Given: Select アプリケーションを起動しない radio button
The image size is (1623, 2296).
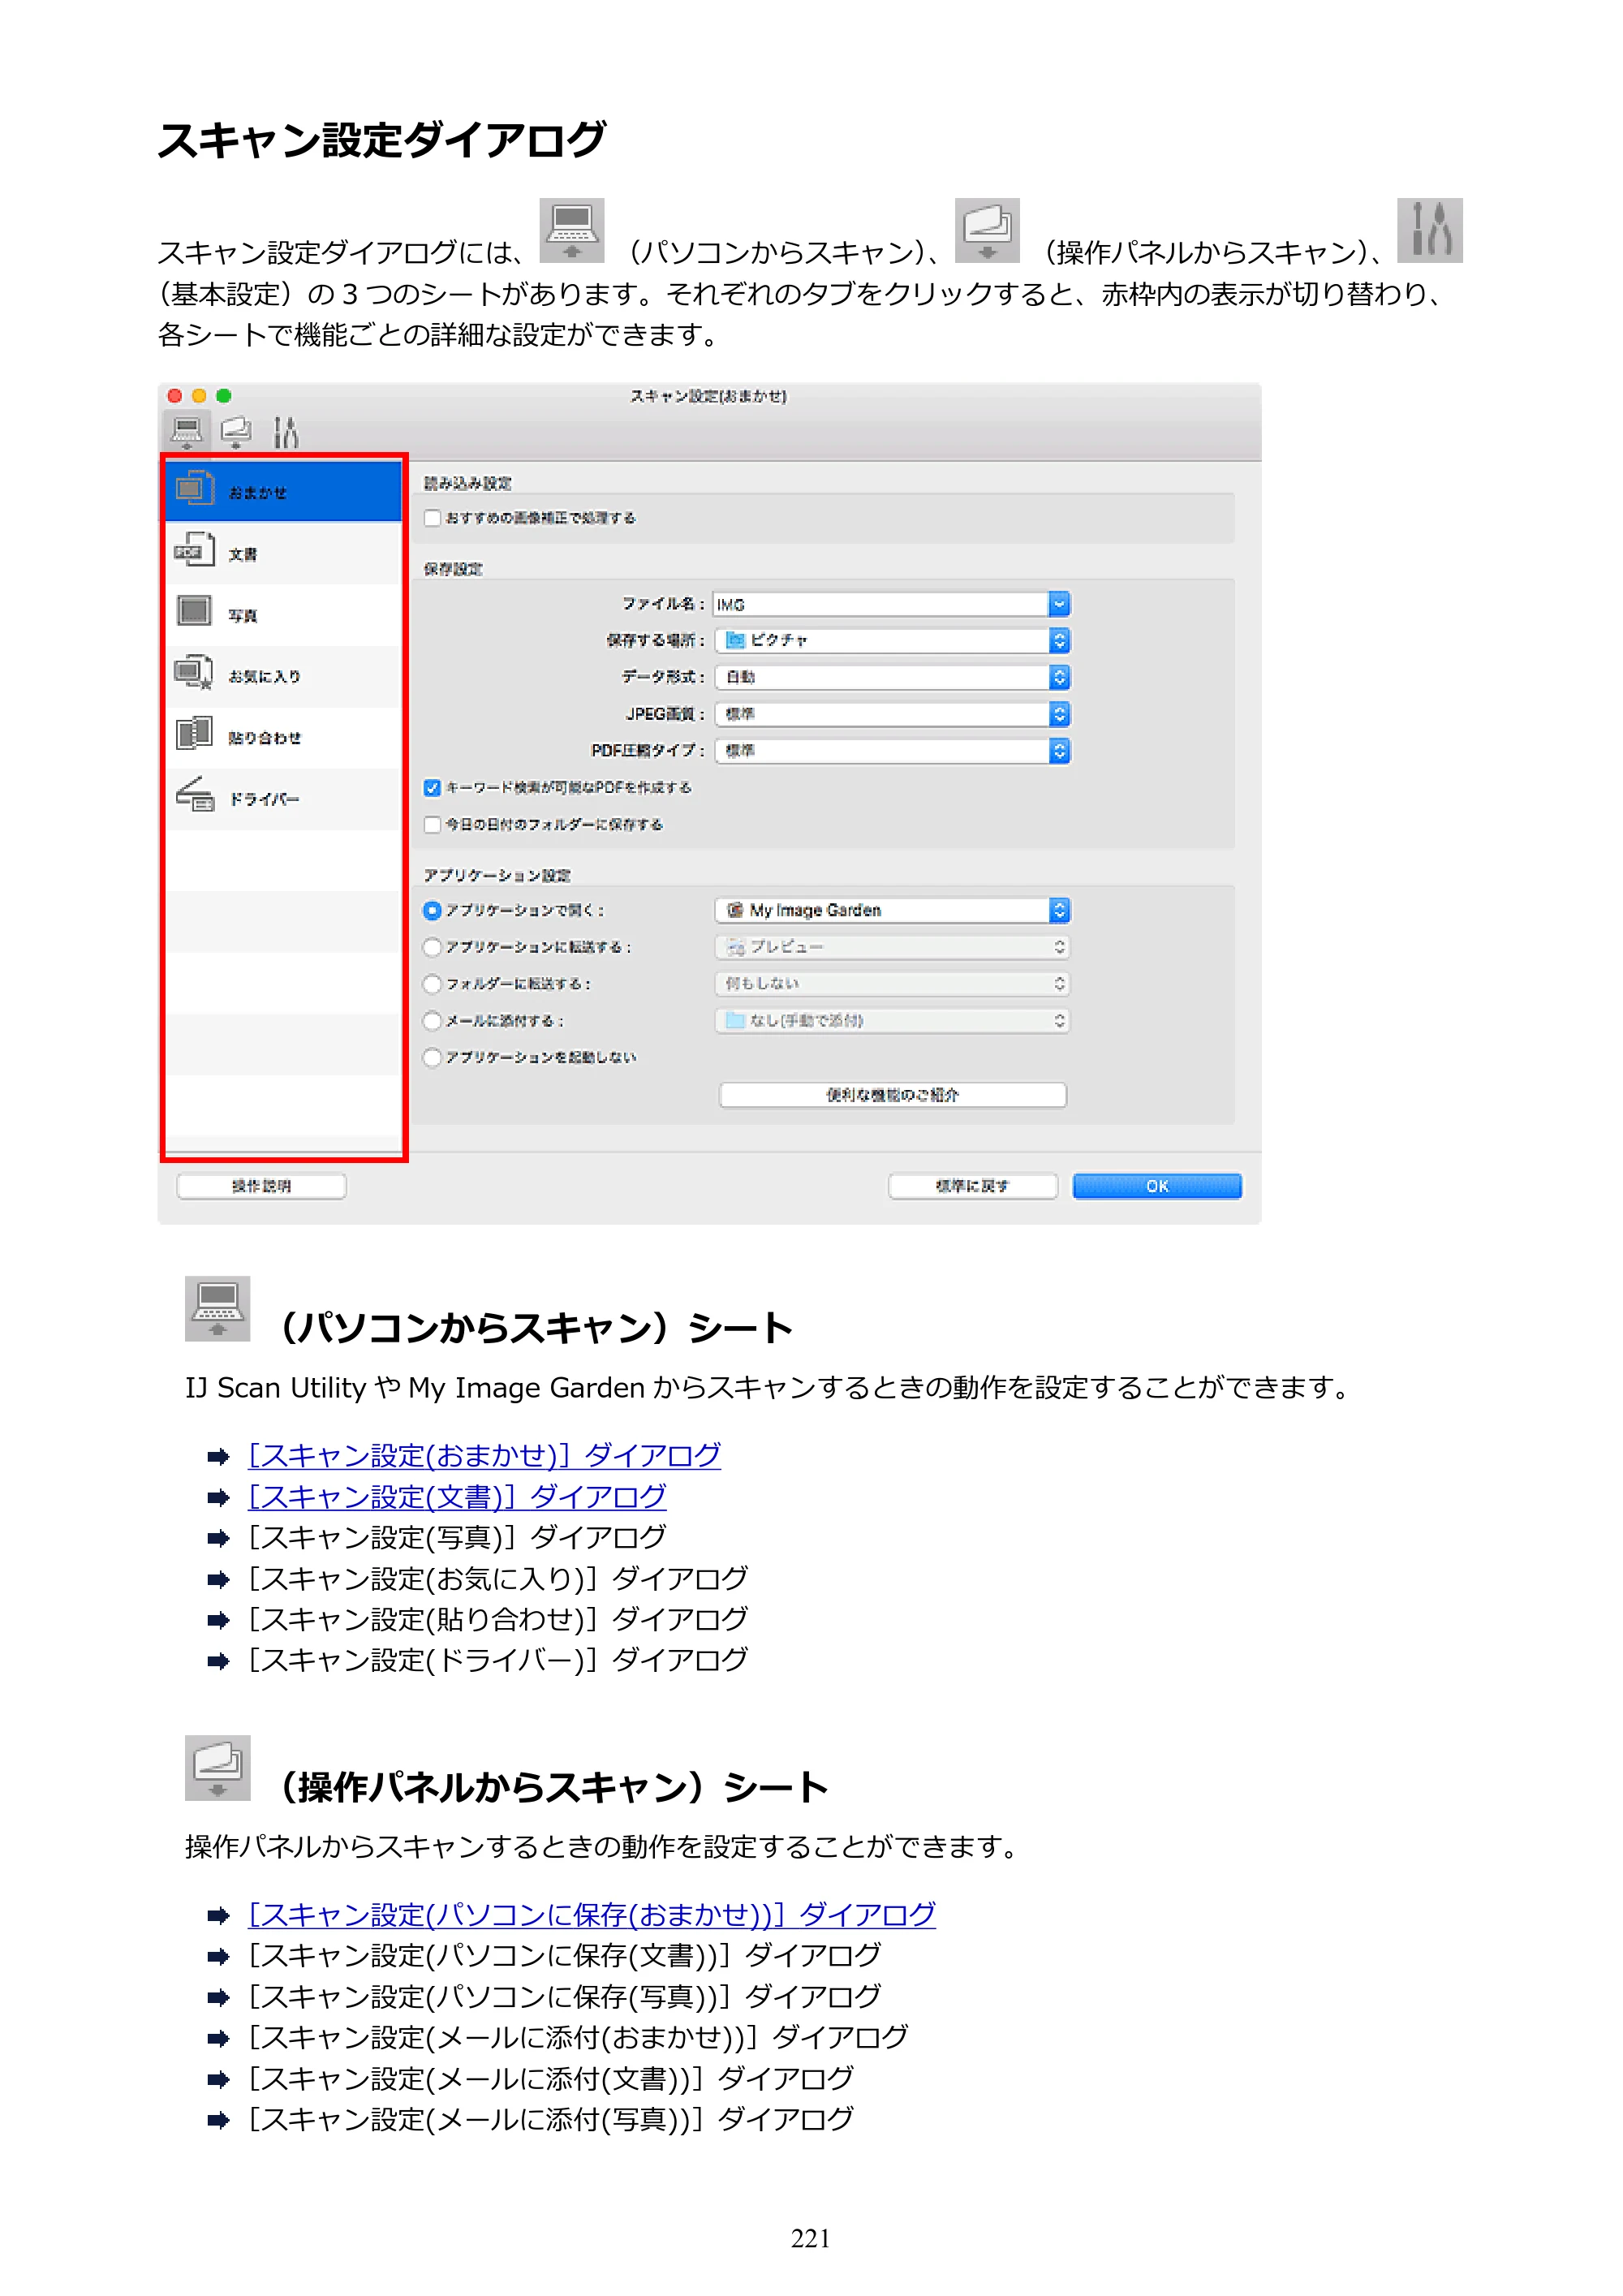Looking at the screenshot, I should point(432,1058).
